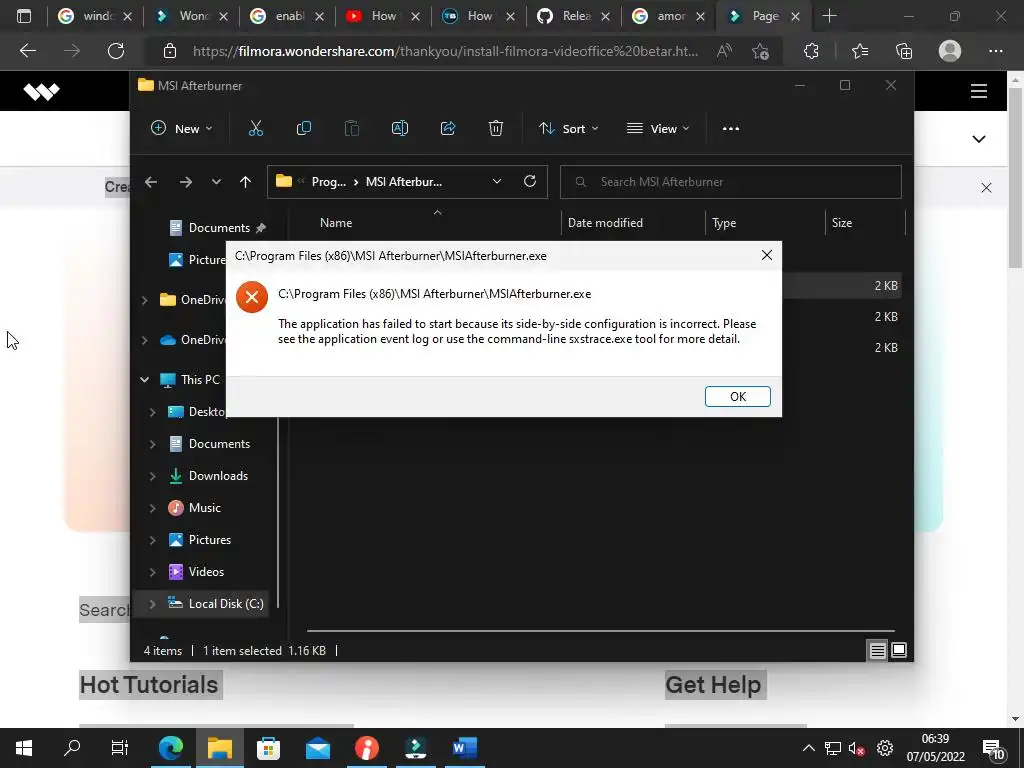Switch to the first Google 'windc' tab
Screen dimensions: 1024x768
coord(96,16)
